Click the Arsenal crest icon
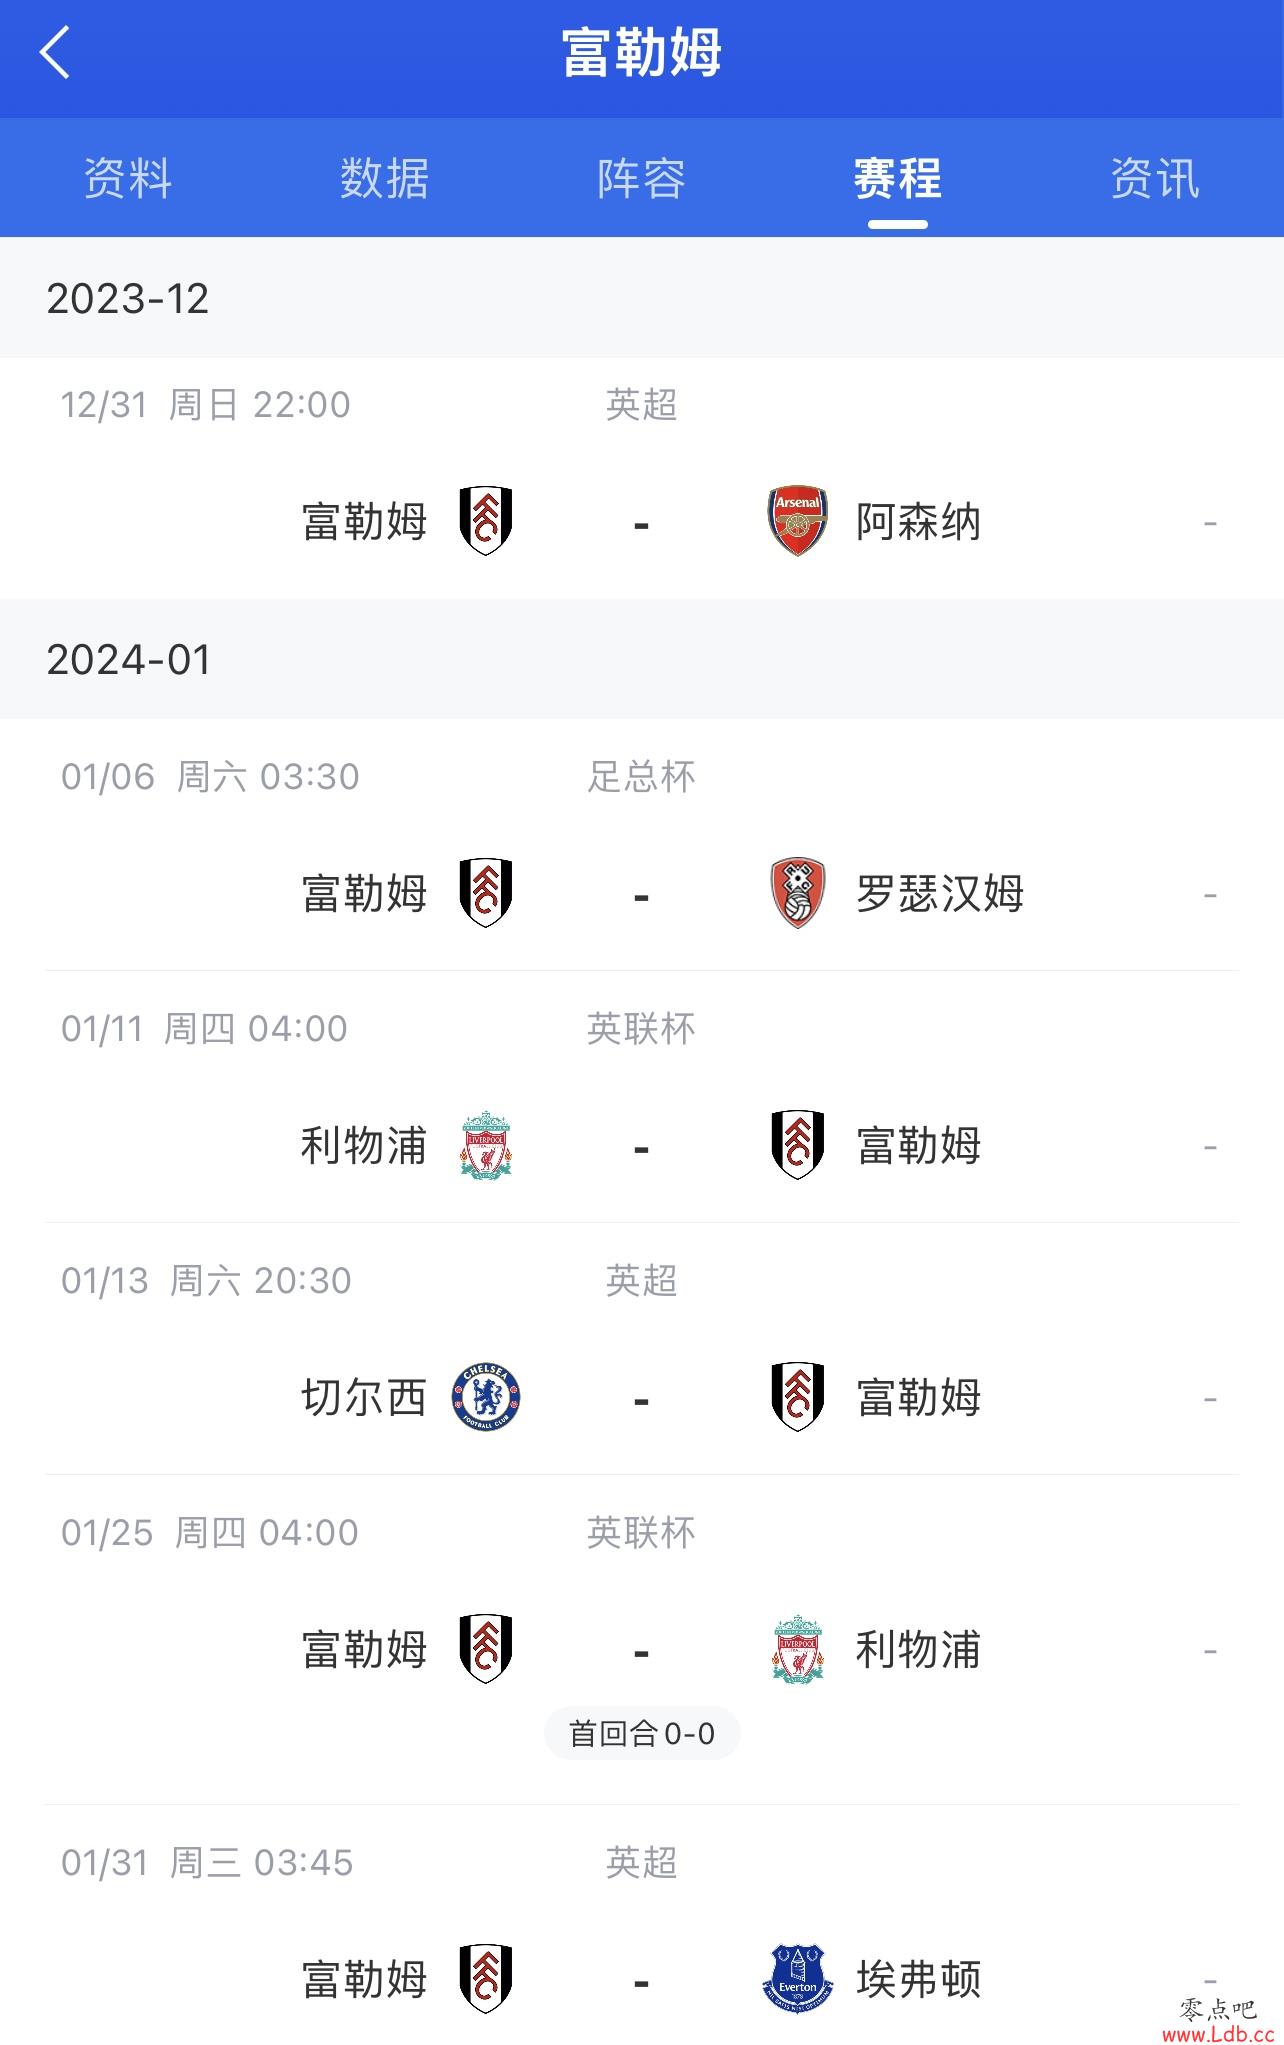 797,521
